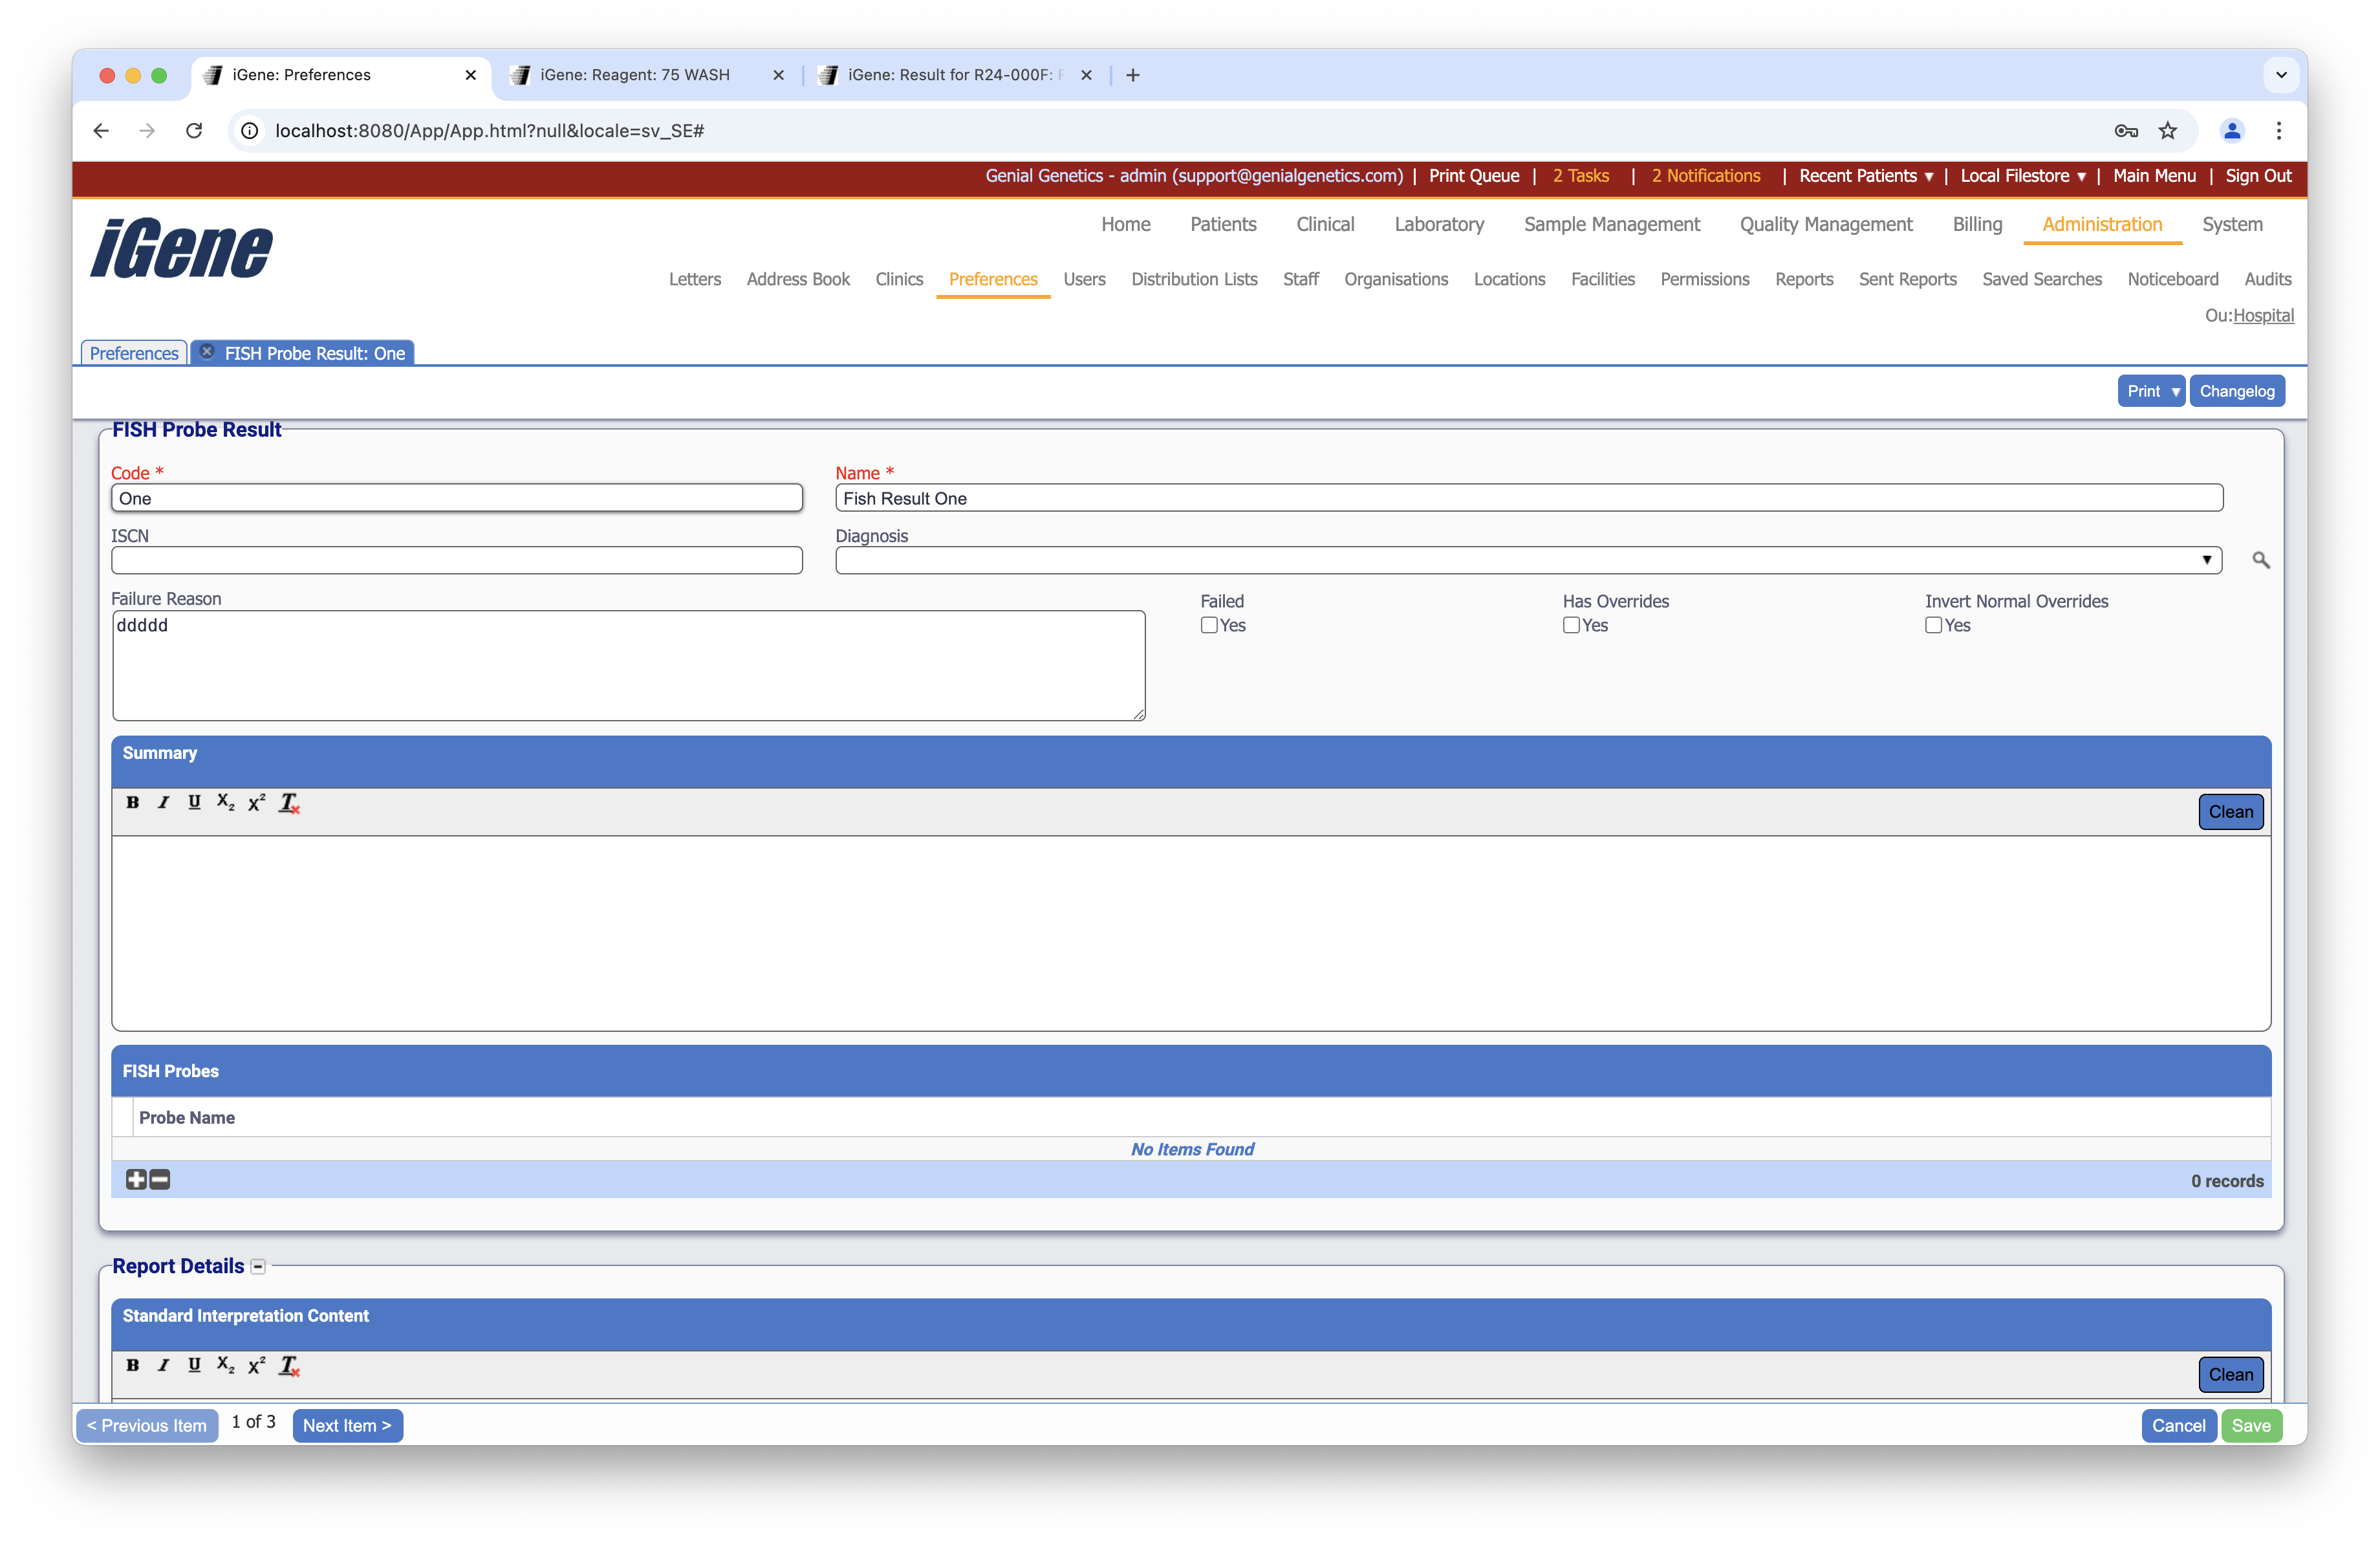Expand the Print button dropdown arrow
Image resolution: width=2380 pixels, height=1541 pixels.
tap(2175, 391)
